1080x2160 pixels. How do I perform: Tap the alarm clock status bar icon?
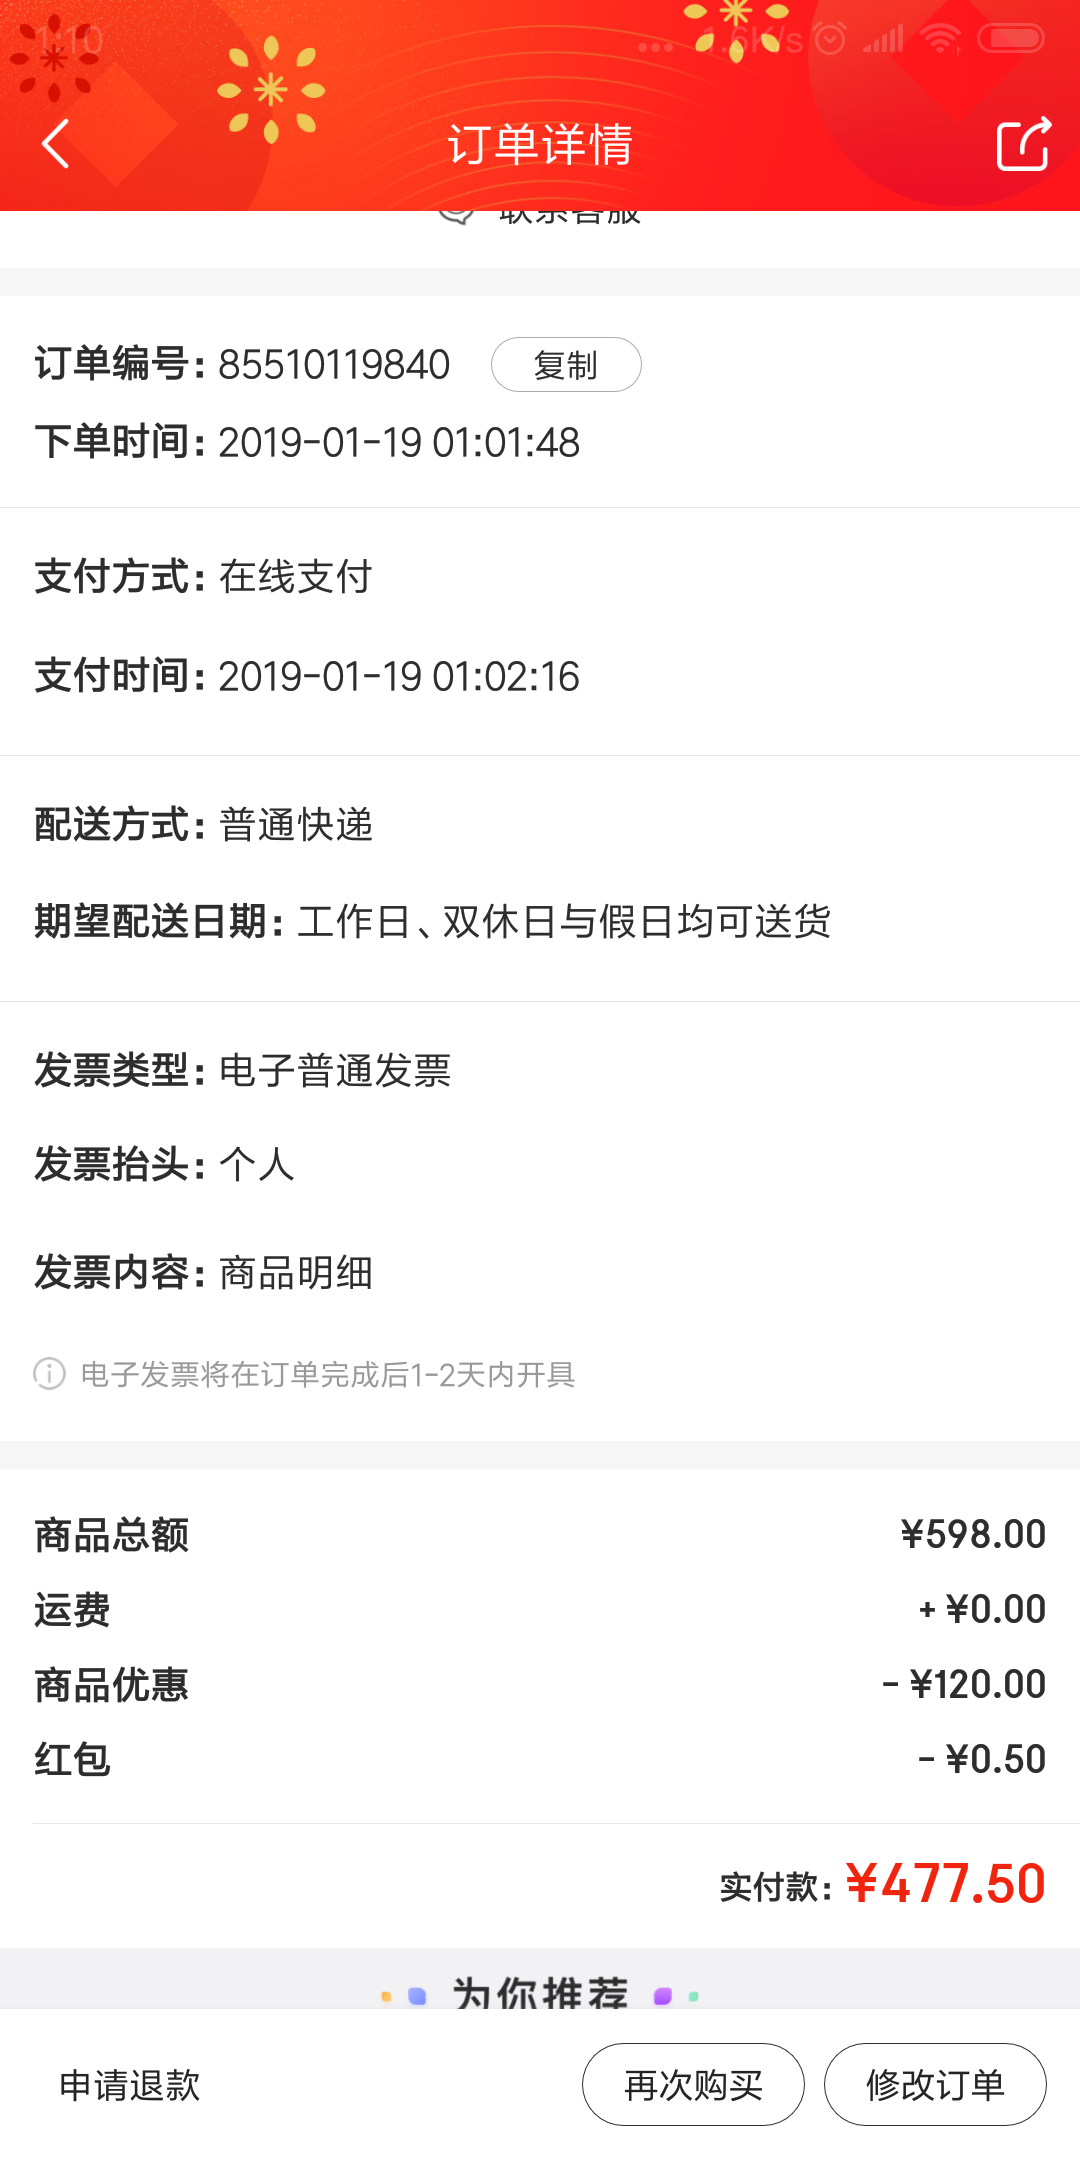point(830,40)
